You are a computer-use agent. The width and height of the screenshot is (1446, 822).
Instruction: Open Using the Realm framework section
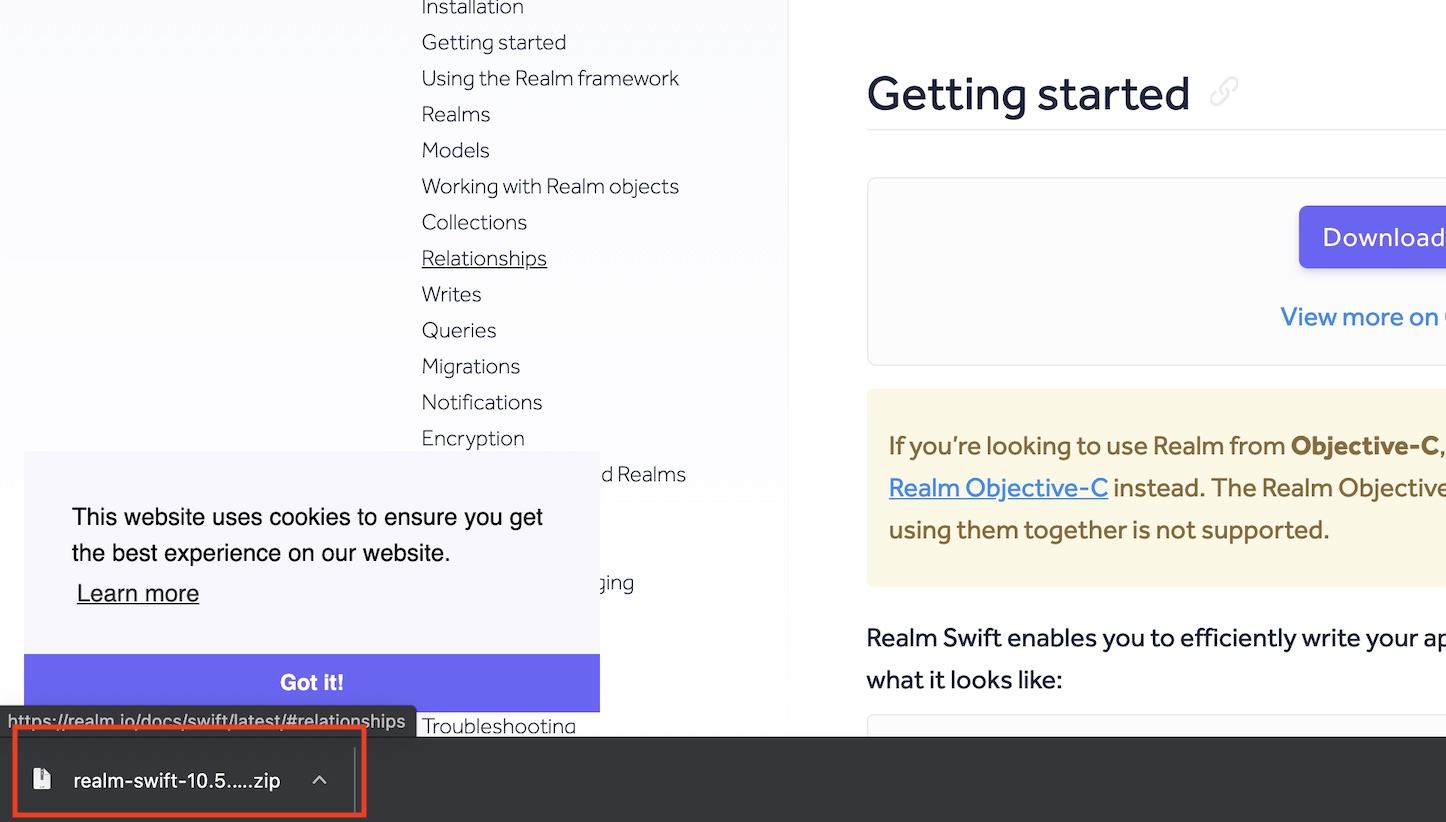point(550,78)
